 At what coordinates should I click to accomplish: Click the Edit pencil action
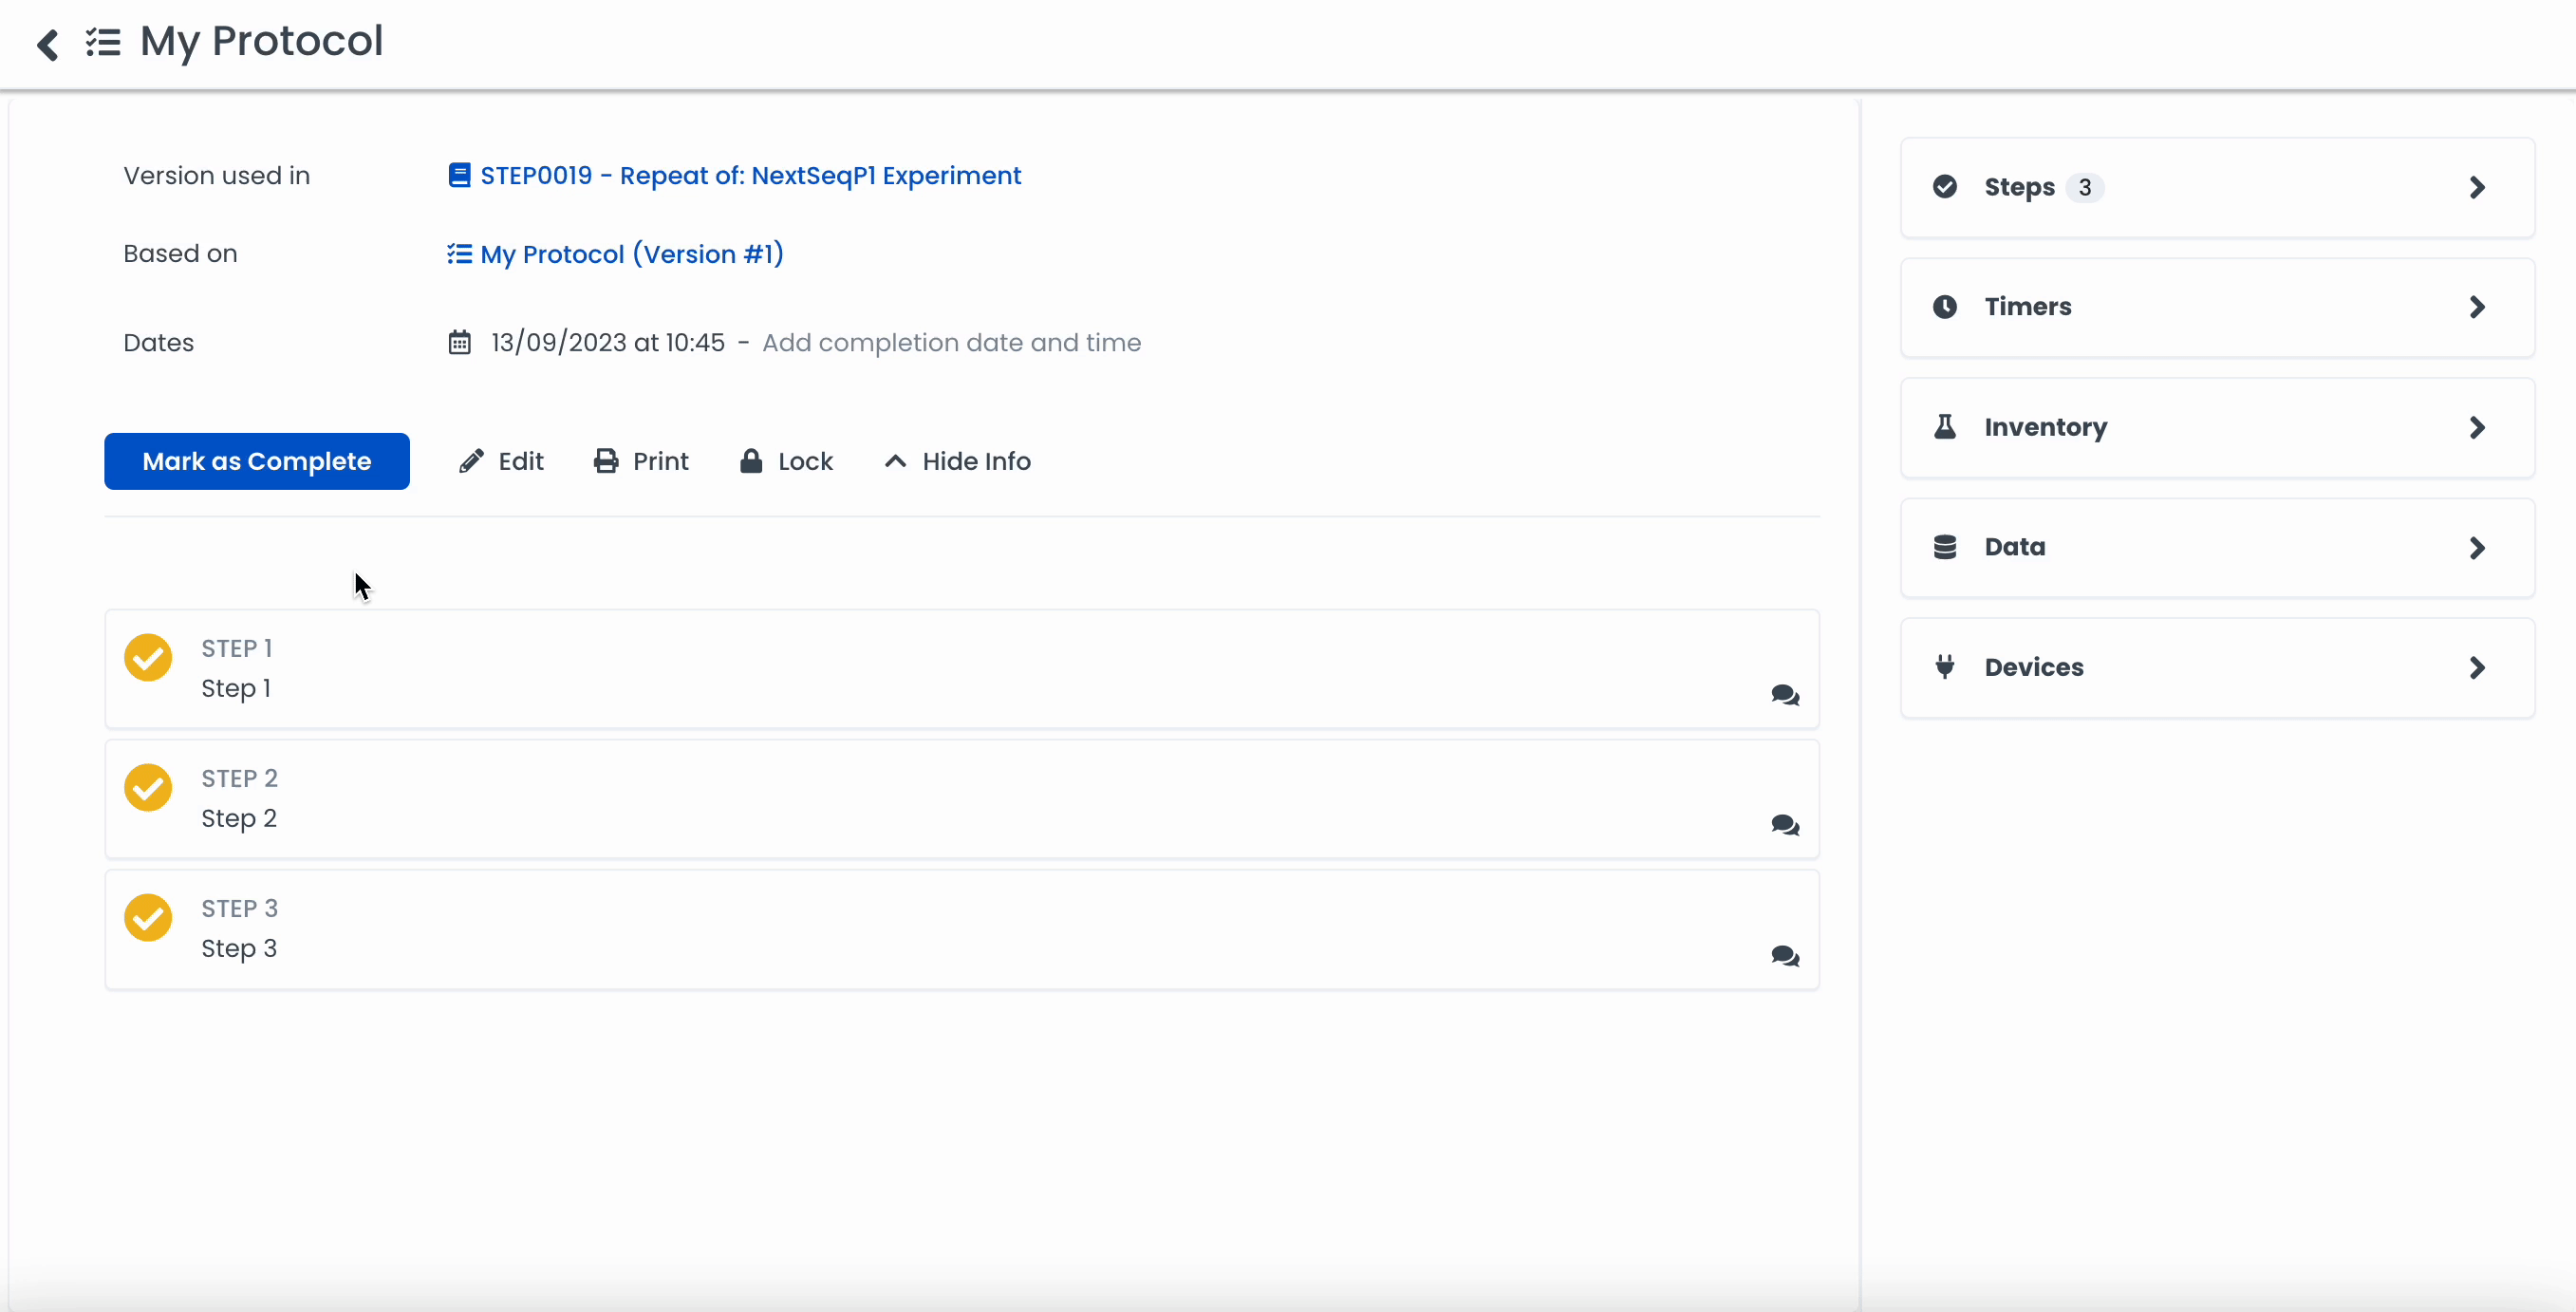click(x=501, y=461)
